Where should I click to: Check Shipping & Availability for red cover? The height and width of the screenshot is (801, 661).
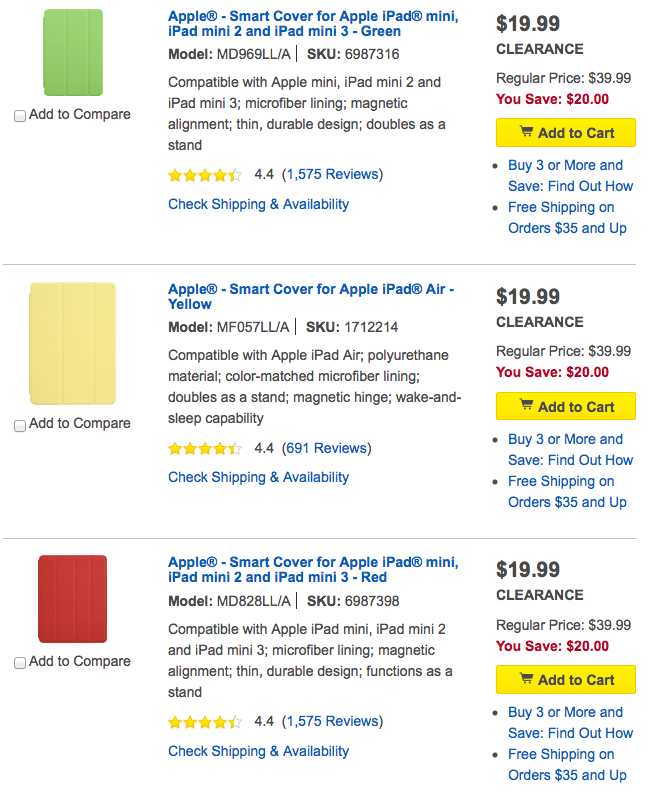click(258, 751)
